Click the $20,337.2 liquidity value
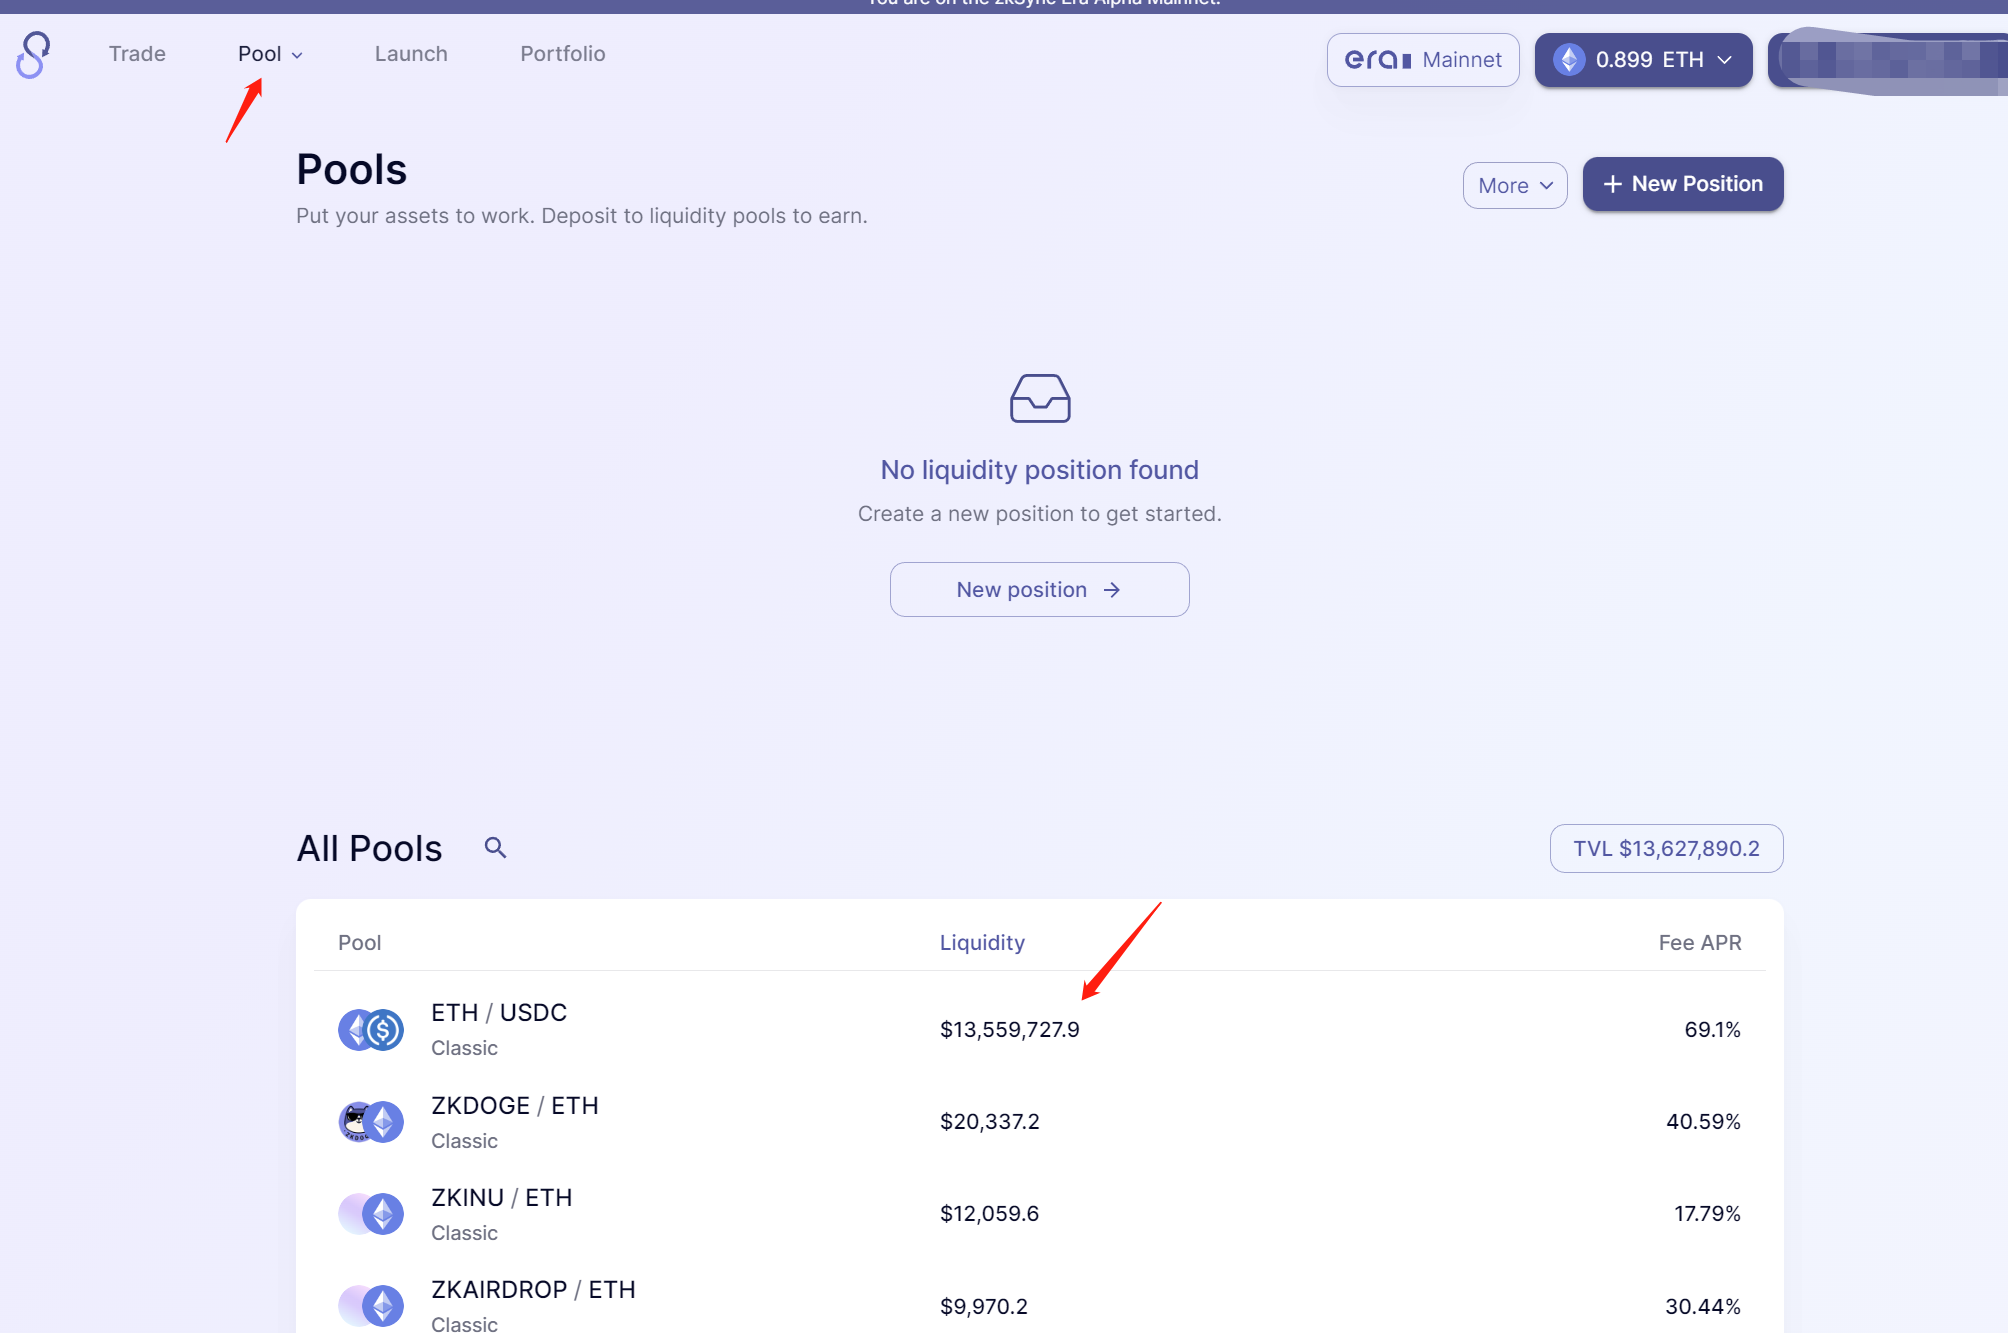 [990, 1121]
